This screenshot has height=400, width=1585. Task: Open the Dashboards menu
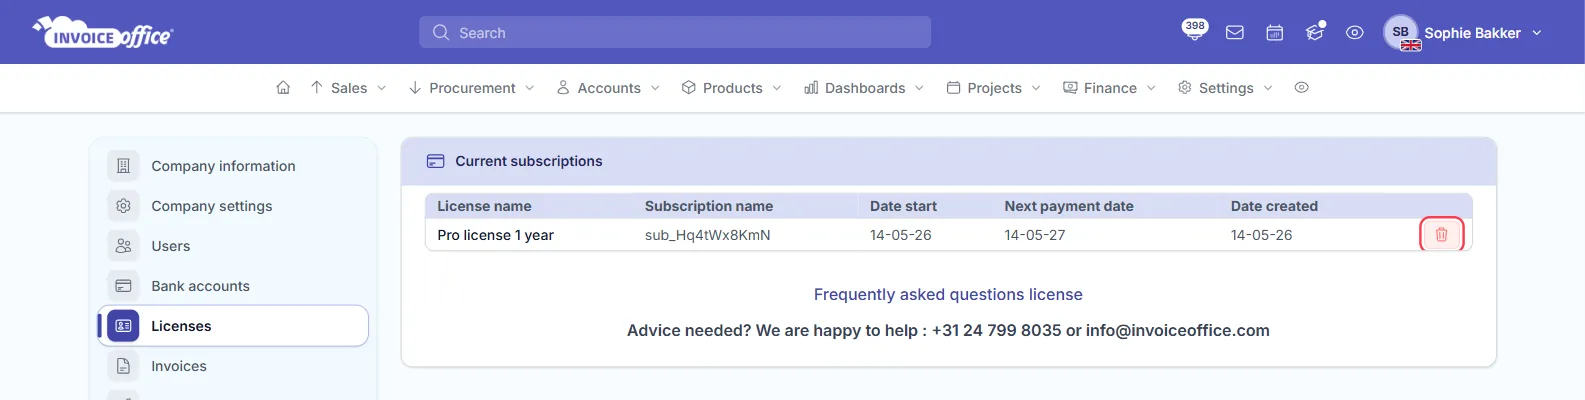click(864, 88)
